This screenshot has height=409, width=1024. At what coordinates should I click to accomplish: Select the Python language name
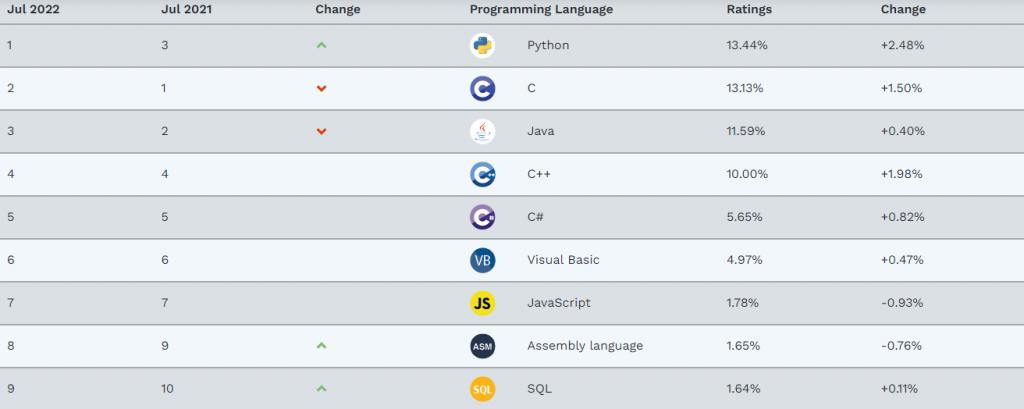click(x=548, y=46)
